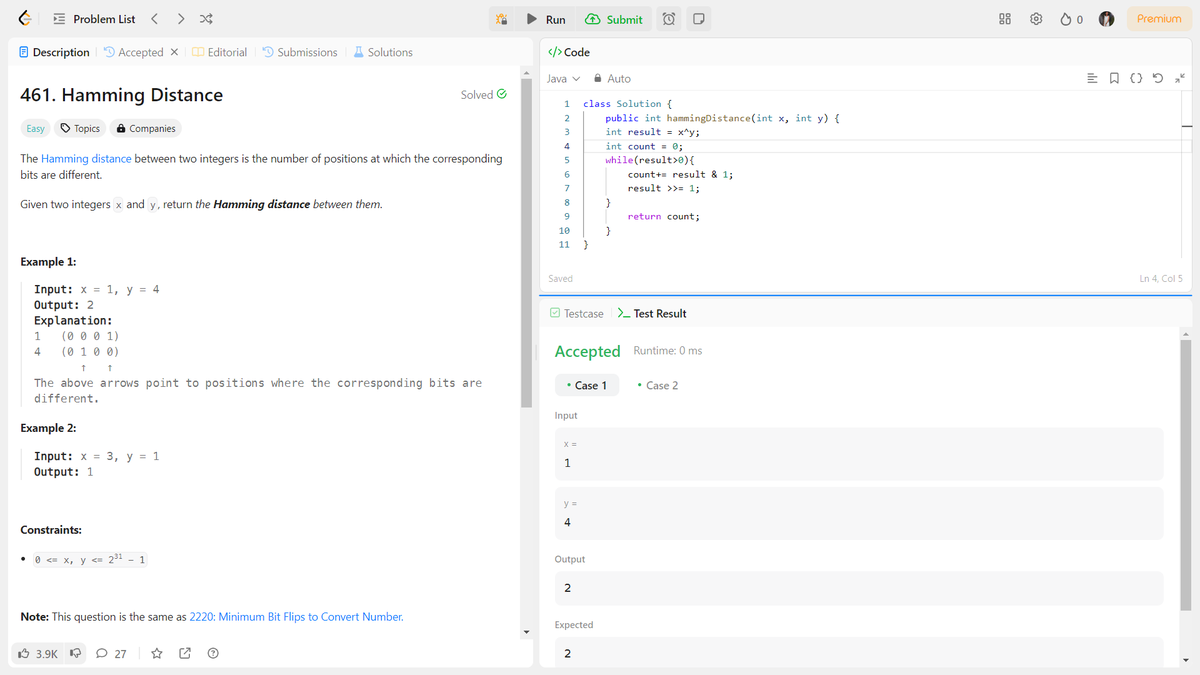This screenshot has height=675, width=1200.
Task: Click the code line 'int count = 0;'
Action: pyautogui.click(x=644, y=146)
